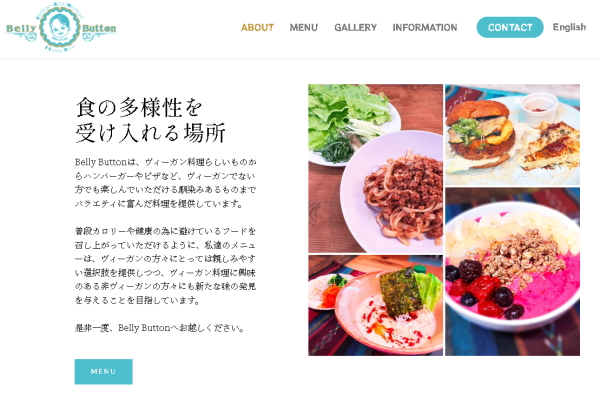Screen dimensions: 600x400
Task: Click the 'Button' text in the logo
Action: coord(99,28)
